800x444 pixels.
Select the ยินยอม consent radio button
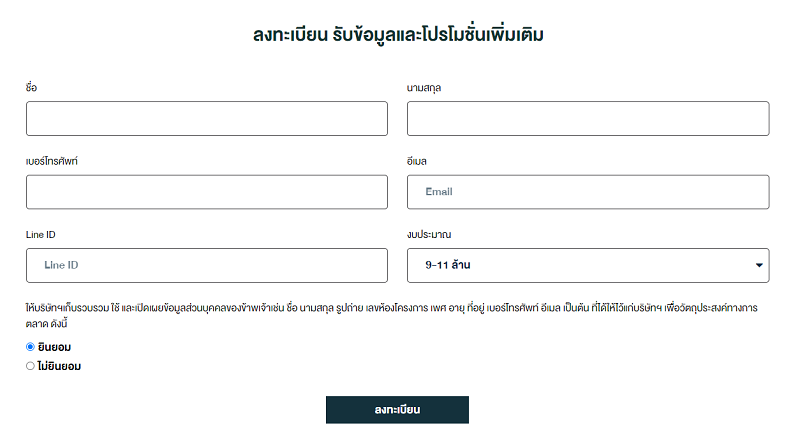click(x=30, y=347)
